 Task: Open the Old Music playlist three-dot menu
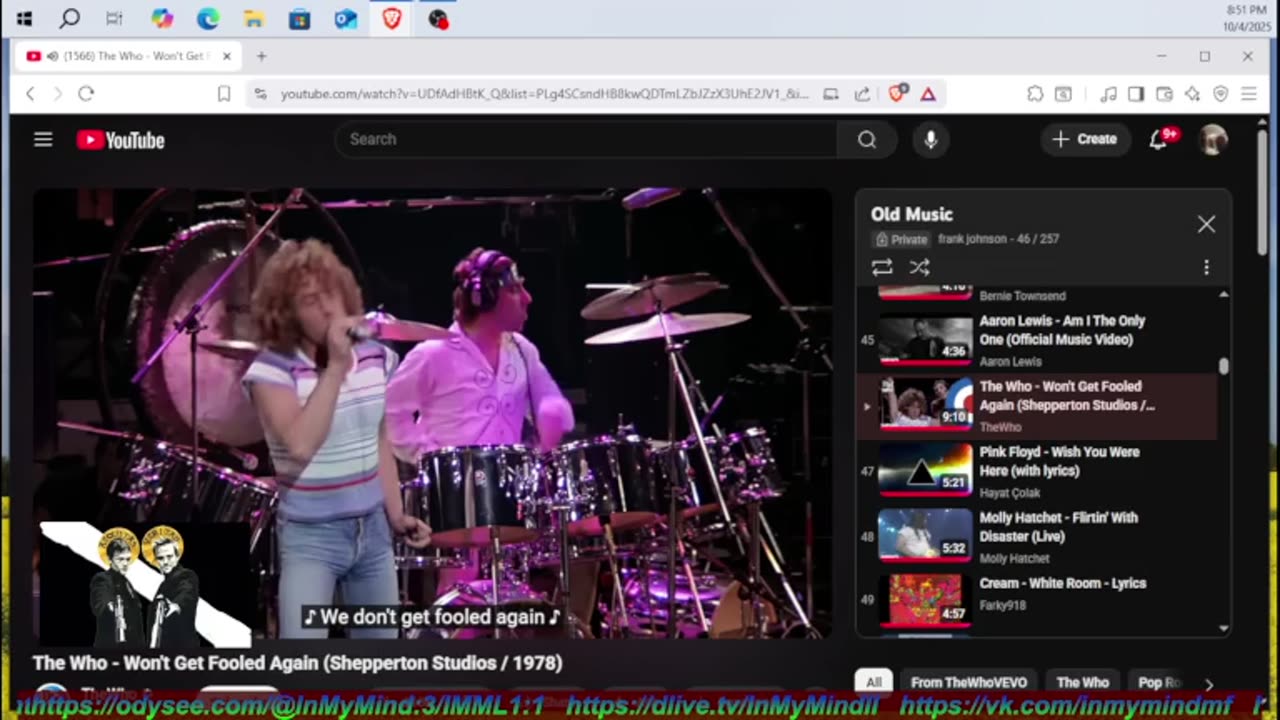pos(1206,267)
